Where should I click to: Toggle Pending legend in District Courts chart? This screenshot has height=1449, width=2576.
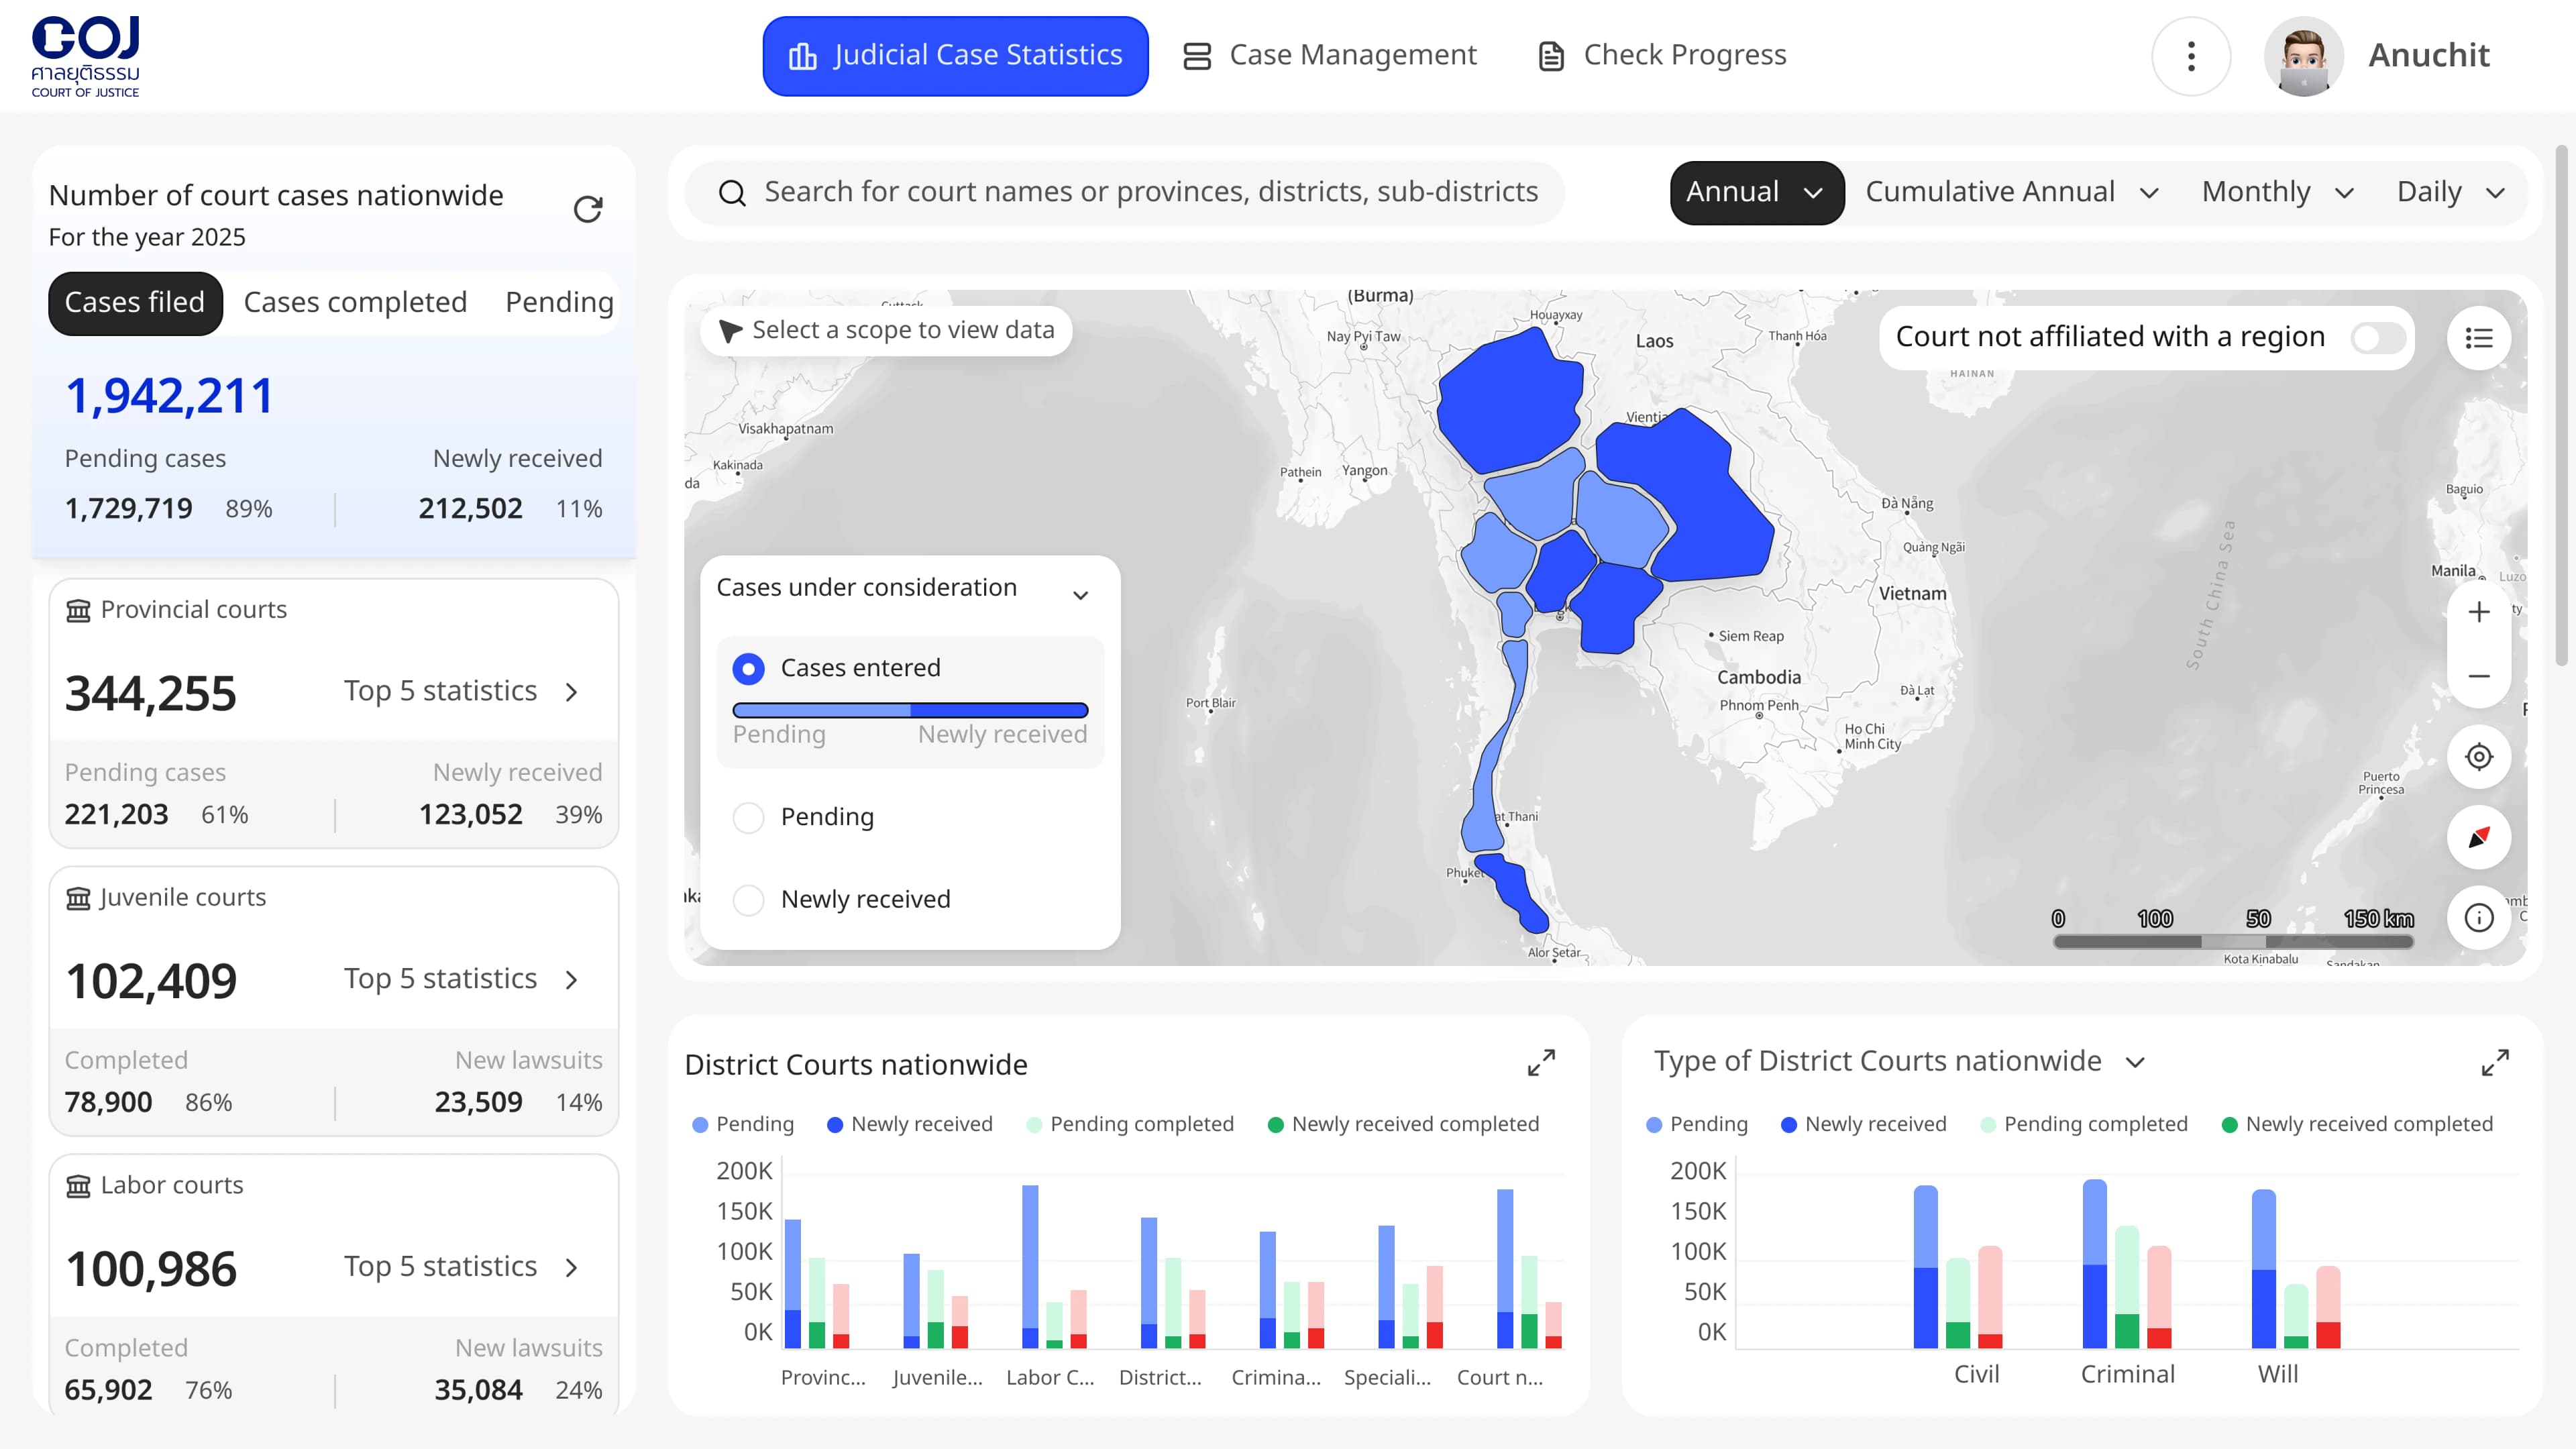(x=743, y=1124)
